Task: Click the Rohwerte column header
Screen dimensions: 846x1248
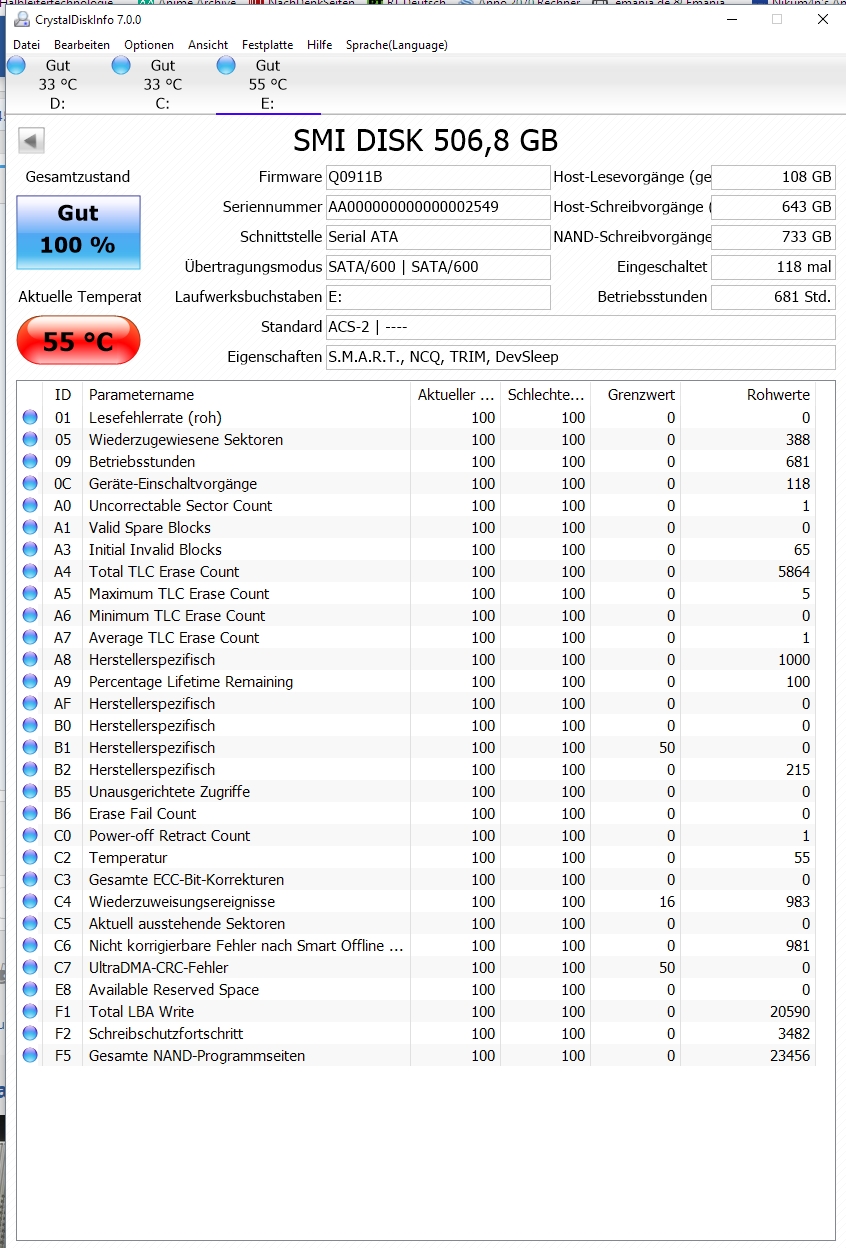Action: pyautogui.click(x=748, y=395)
